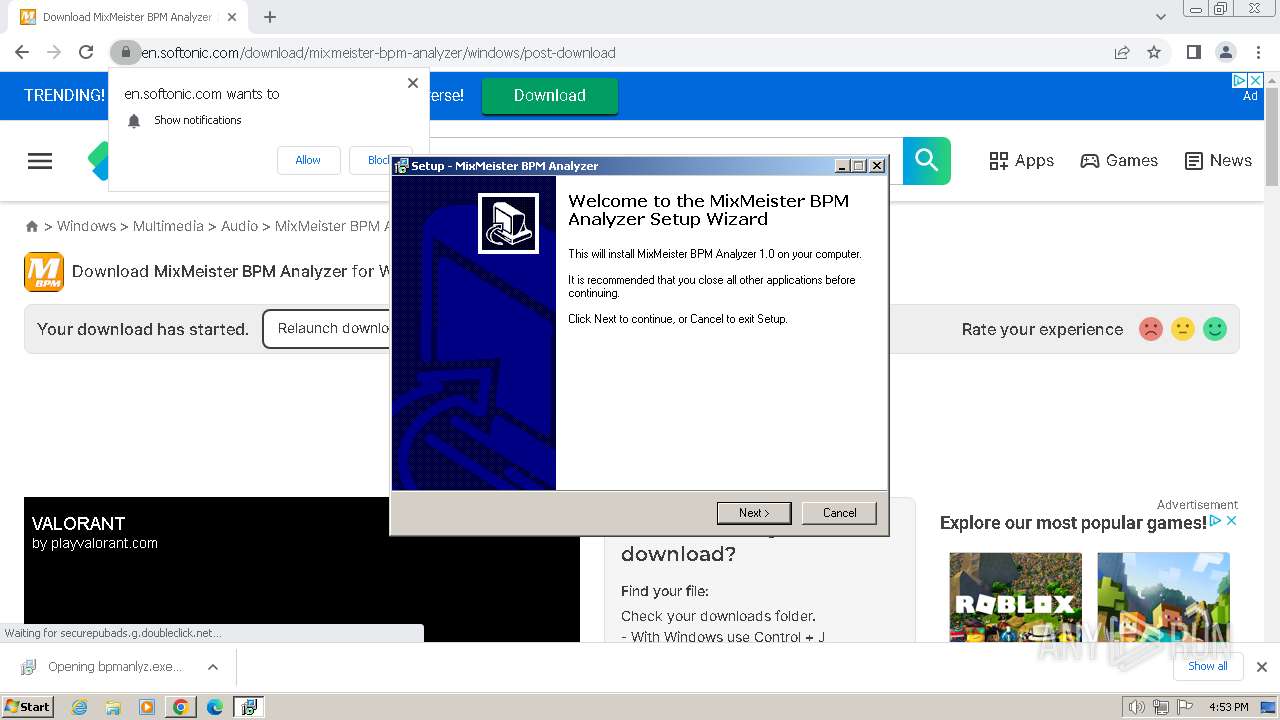1280x720 pixels.
Task: Click the taskbar clock showing 4:53 PM
Action: point(1228,707)
